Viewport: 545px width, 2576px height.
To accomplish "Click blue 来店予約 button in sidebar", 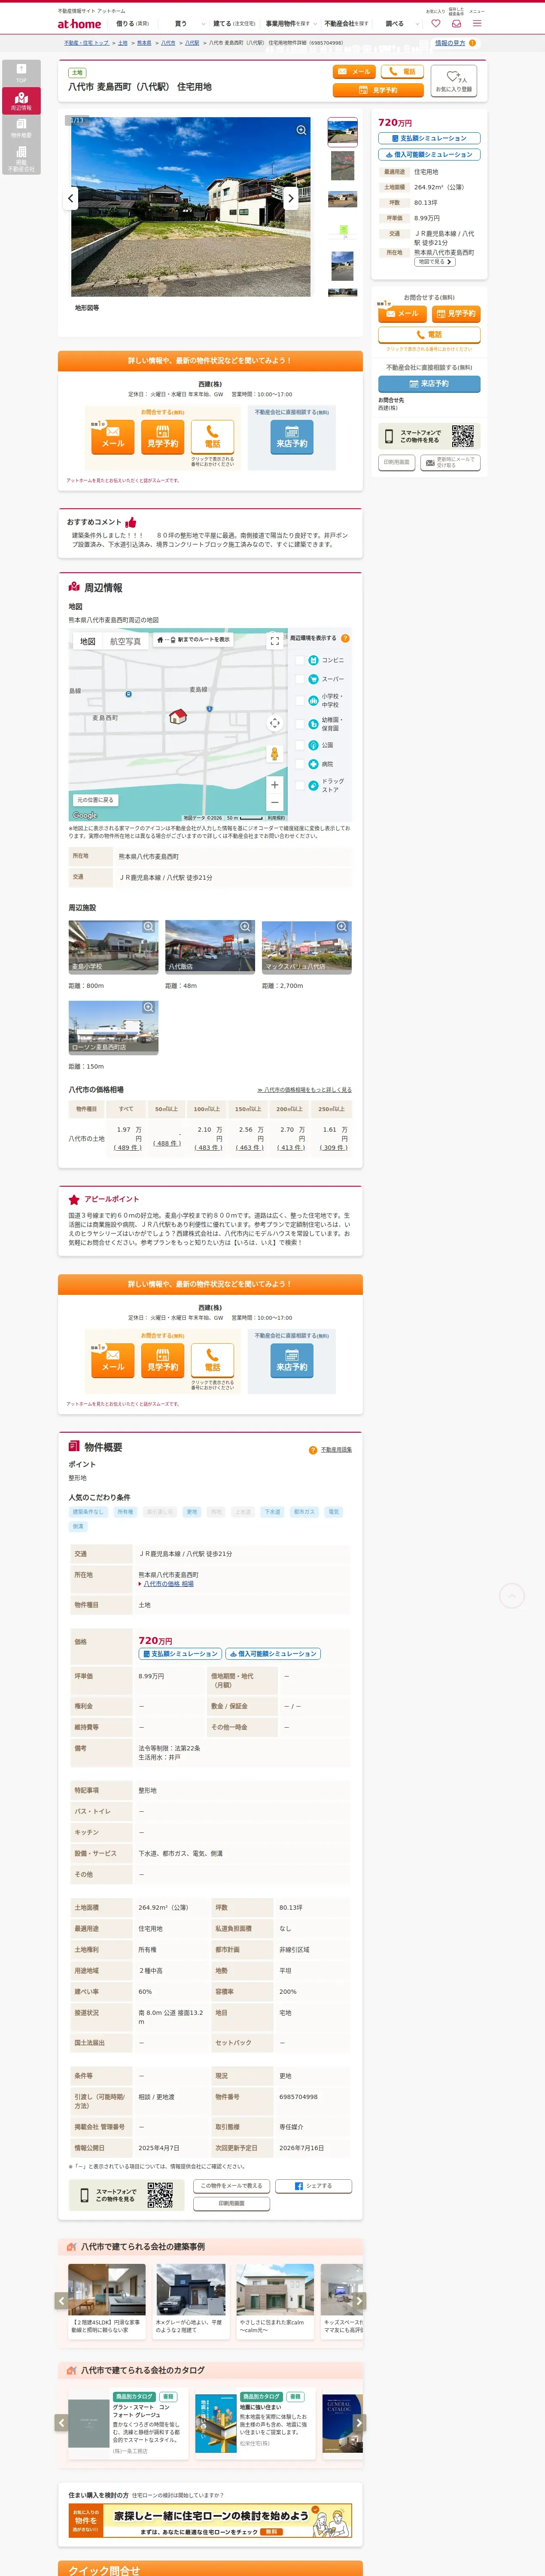I will click(429, 384).
